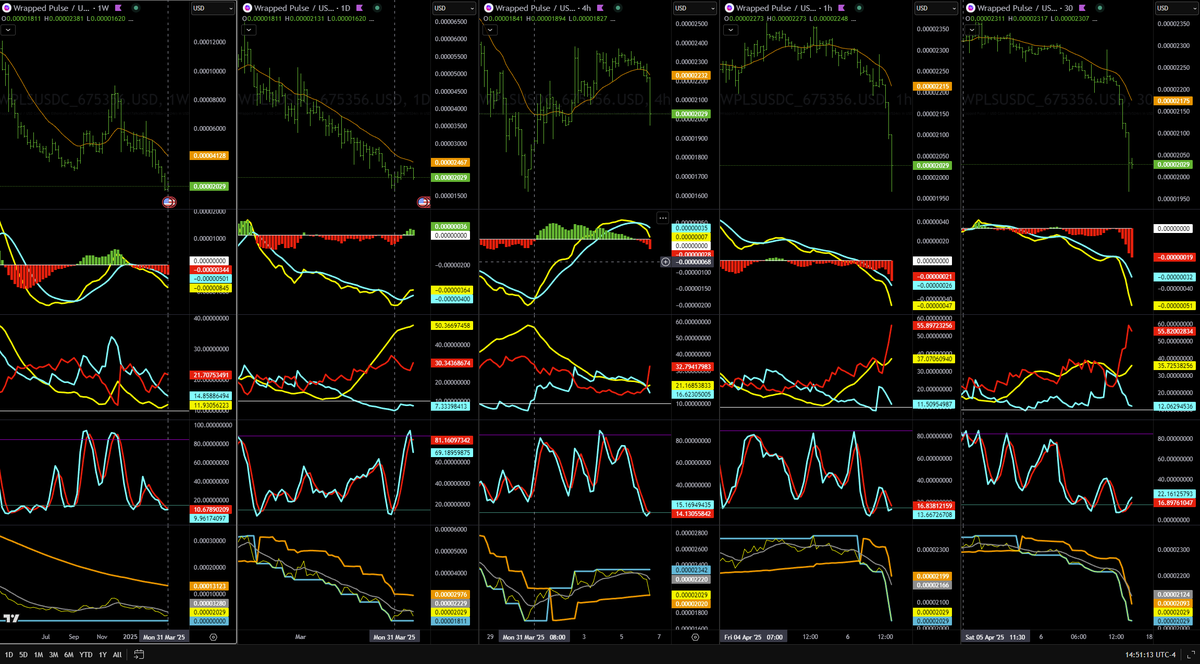Toggle the flag icon on the 1h chart title
1200x664 pixels.
(x=840, y=8)
